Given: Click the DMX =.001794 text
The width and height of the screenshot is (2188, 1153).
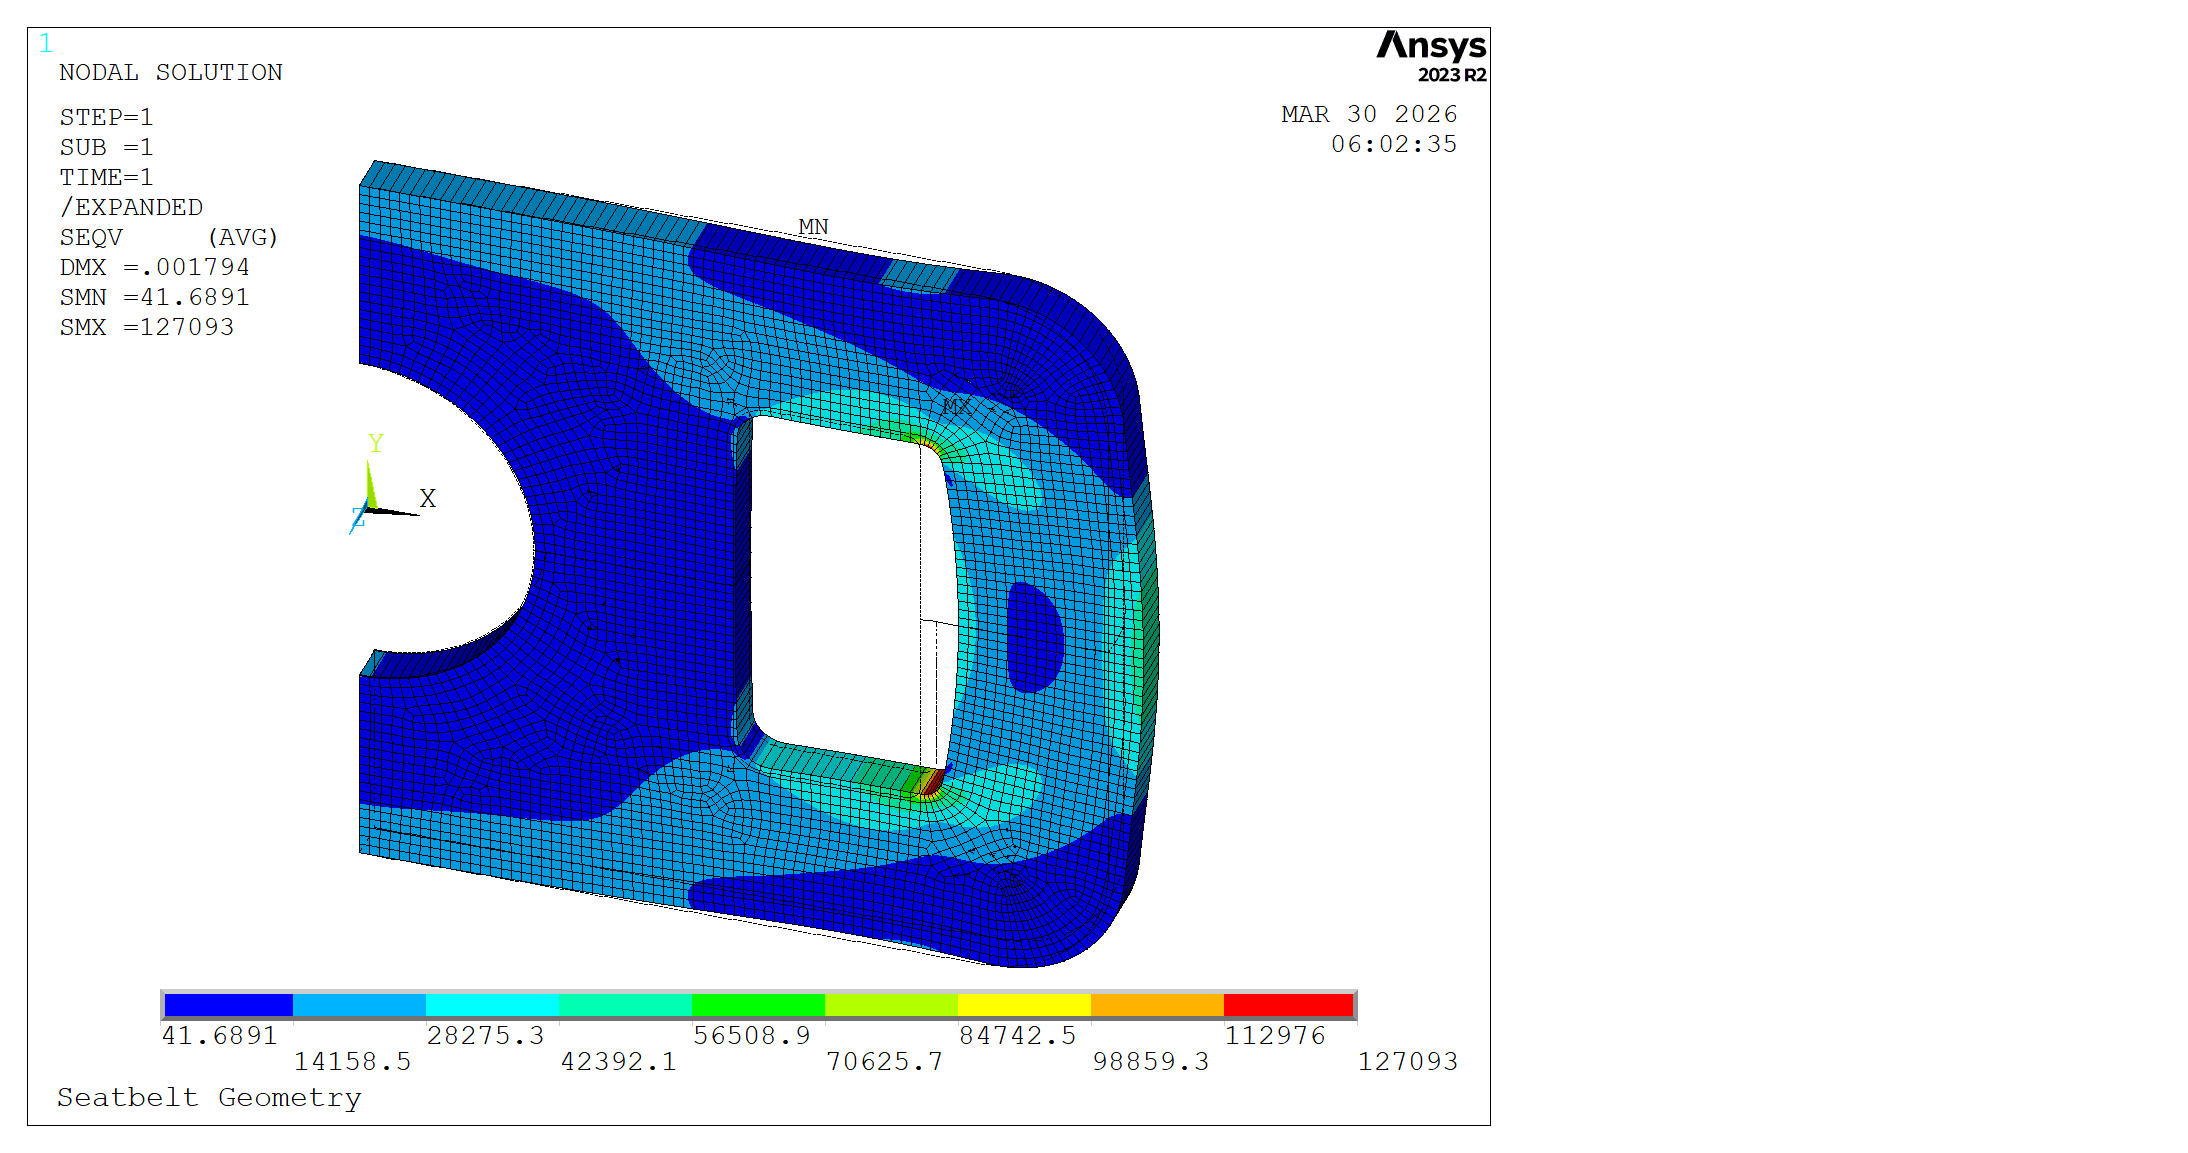Looking at the screenshot, I should pyautogui.click(x=154, y=267).
